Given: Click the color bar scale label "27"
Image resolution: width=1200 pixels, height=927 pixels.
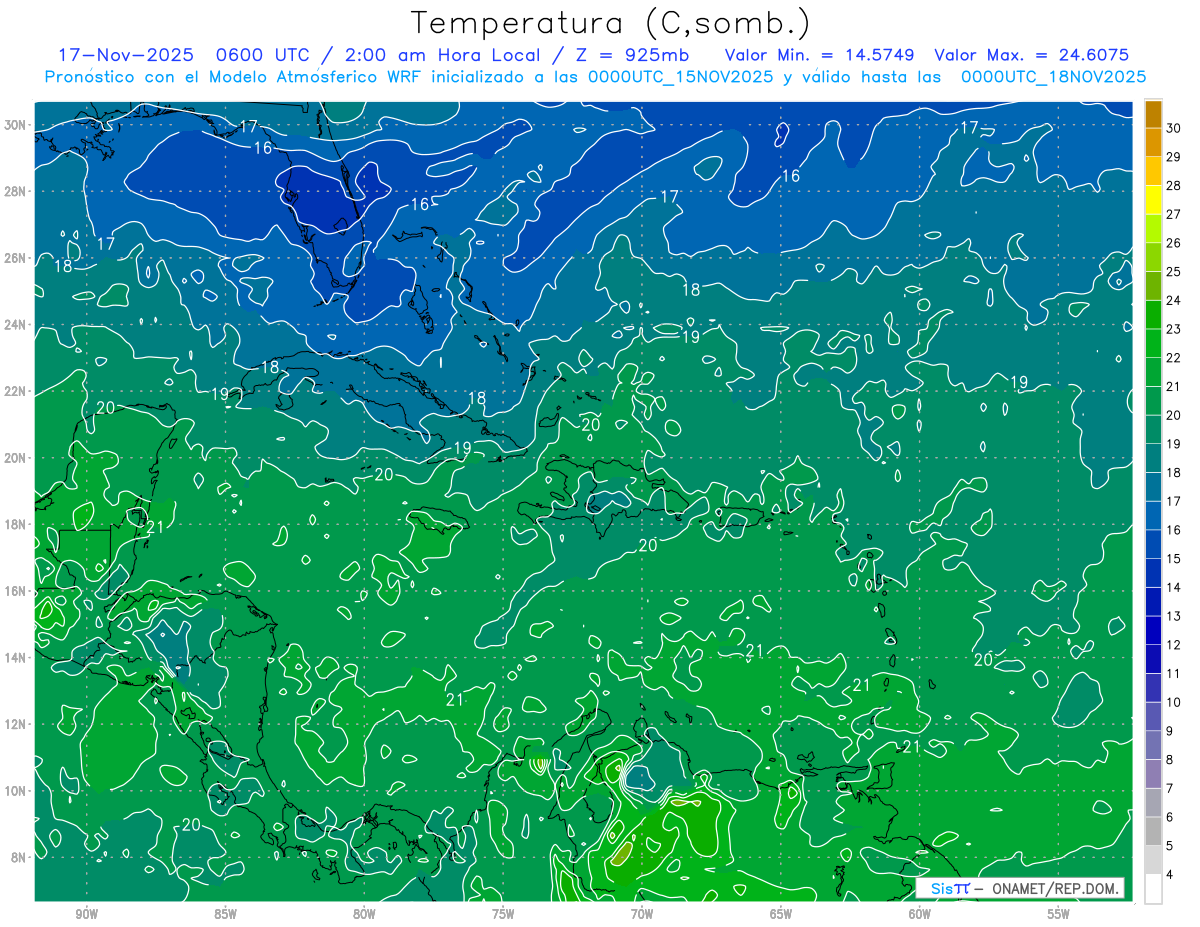Looking at the screenshot, I should (x=1173, y=214).
